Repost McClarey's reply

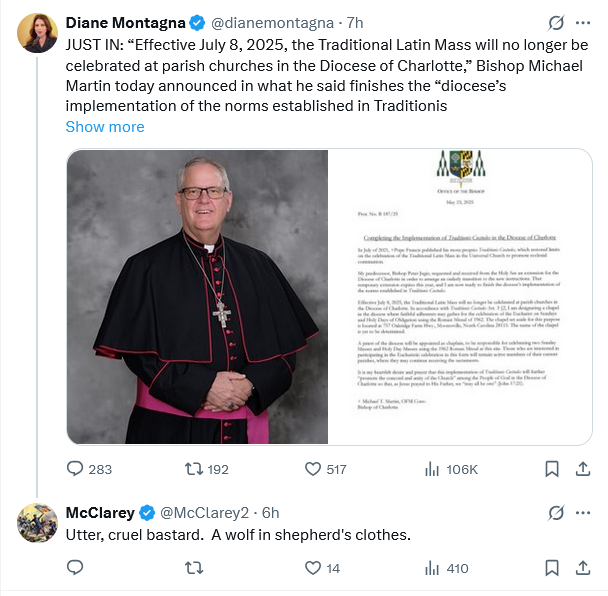[196, 568]
